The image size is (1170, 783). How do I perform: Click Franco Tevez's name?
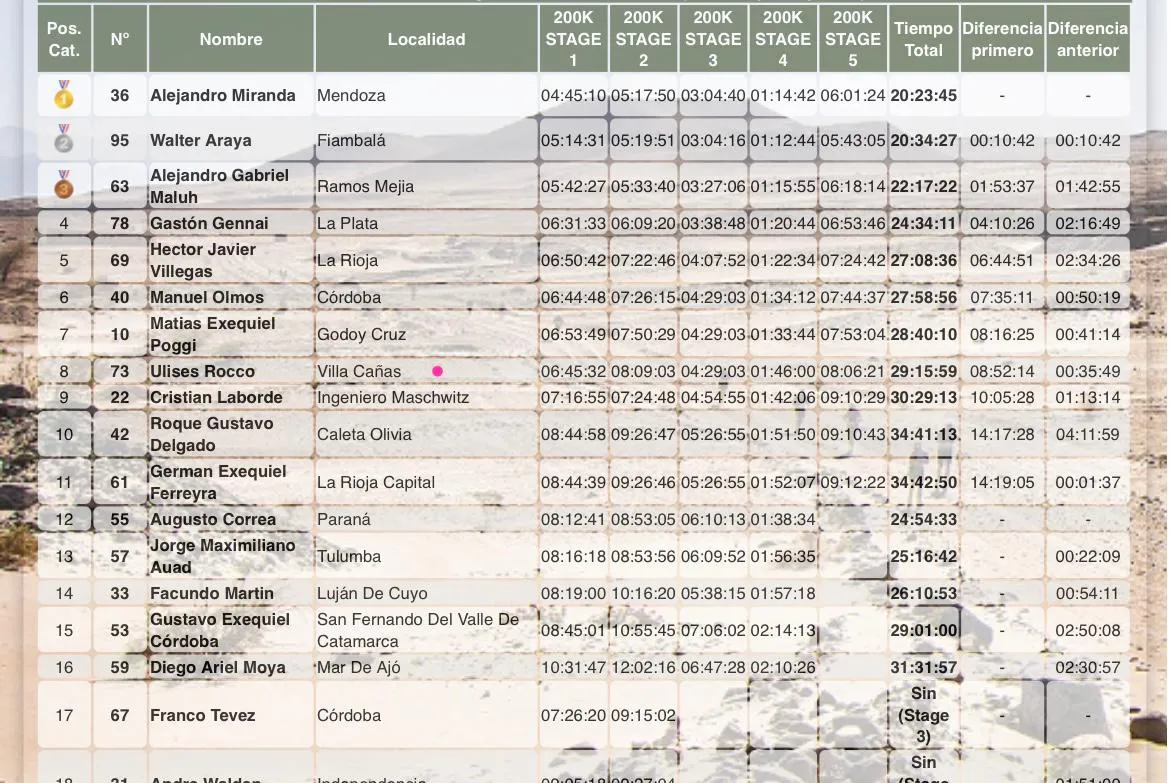pyautogui.click(x=202, y=716)
